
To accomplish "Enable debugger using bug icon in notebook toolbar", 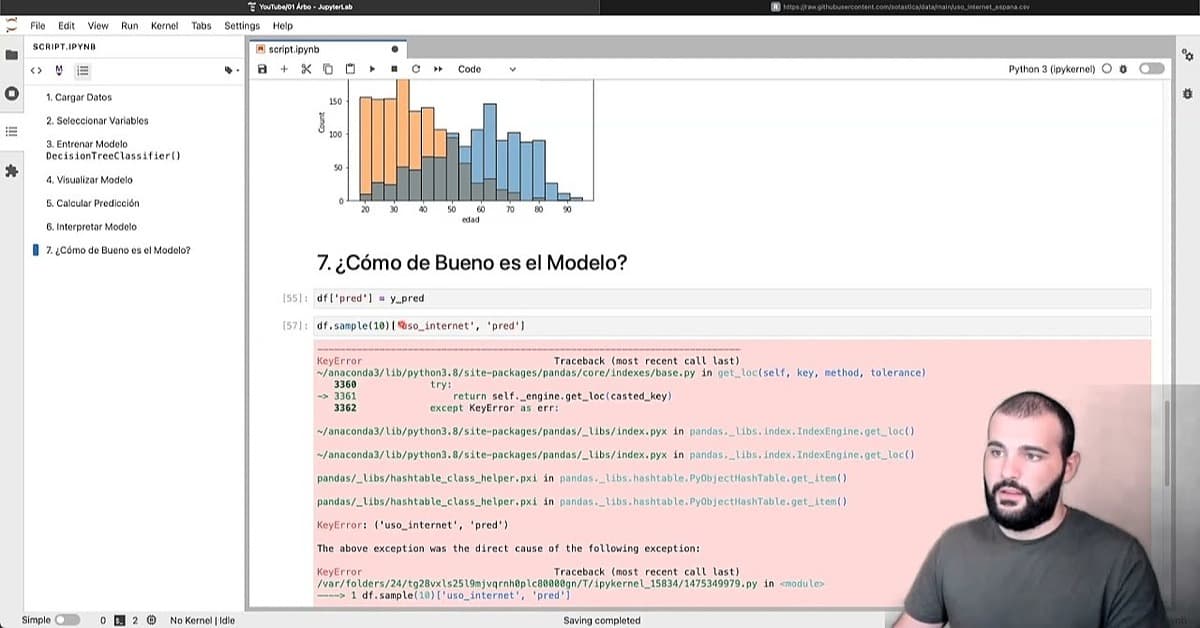I will pyautogui.click(x=1123, y=69).
